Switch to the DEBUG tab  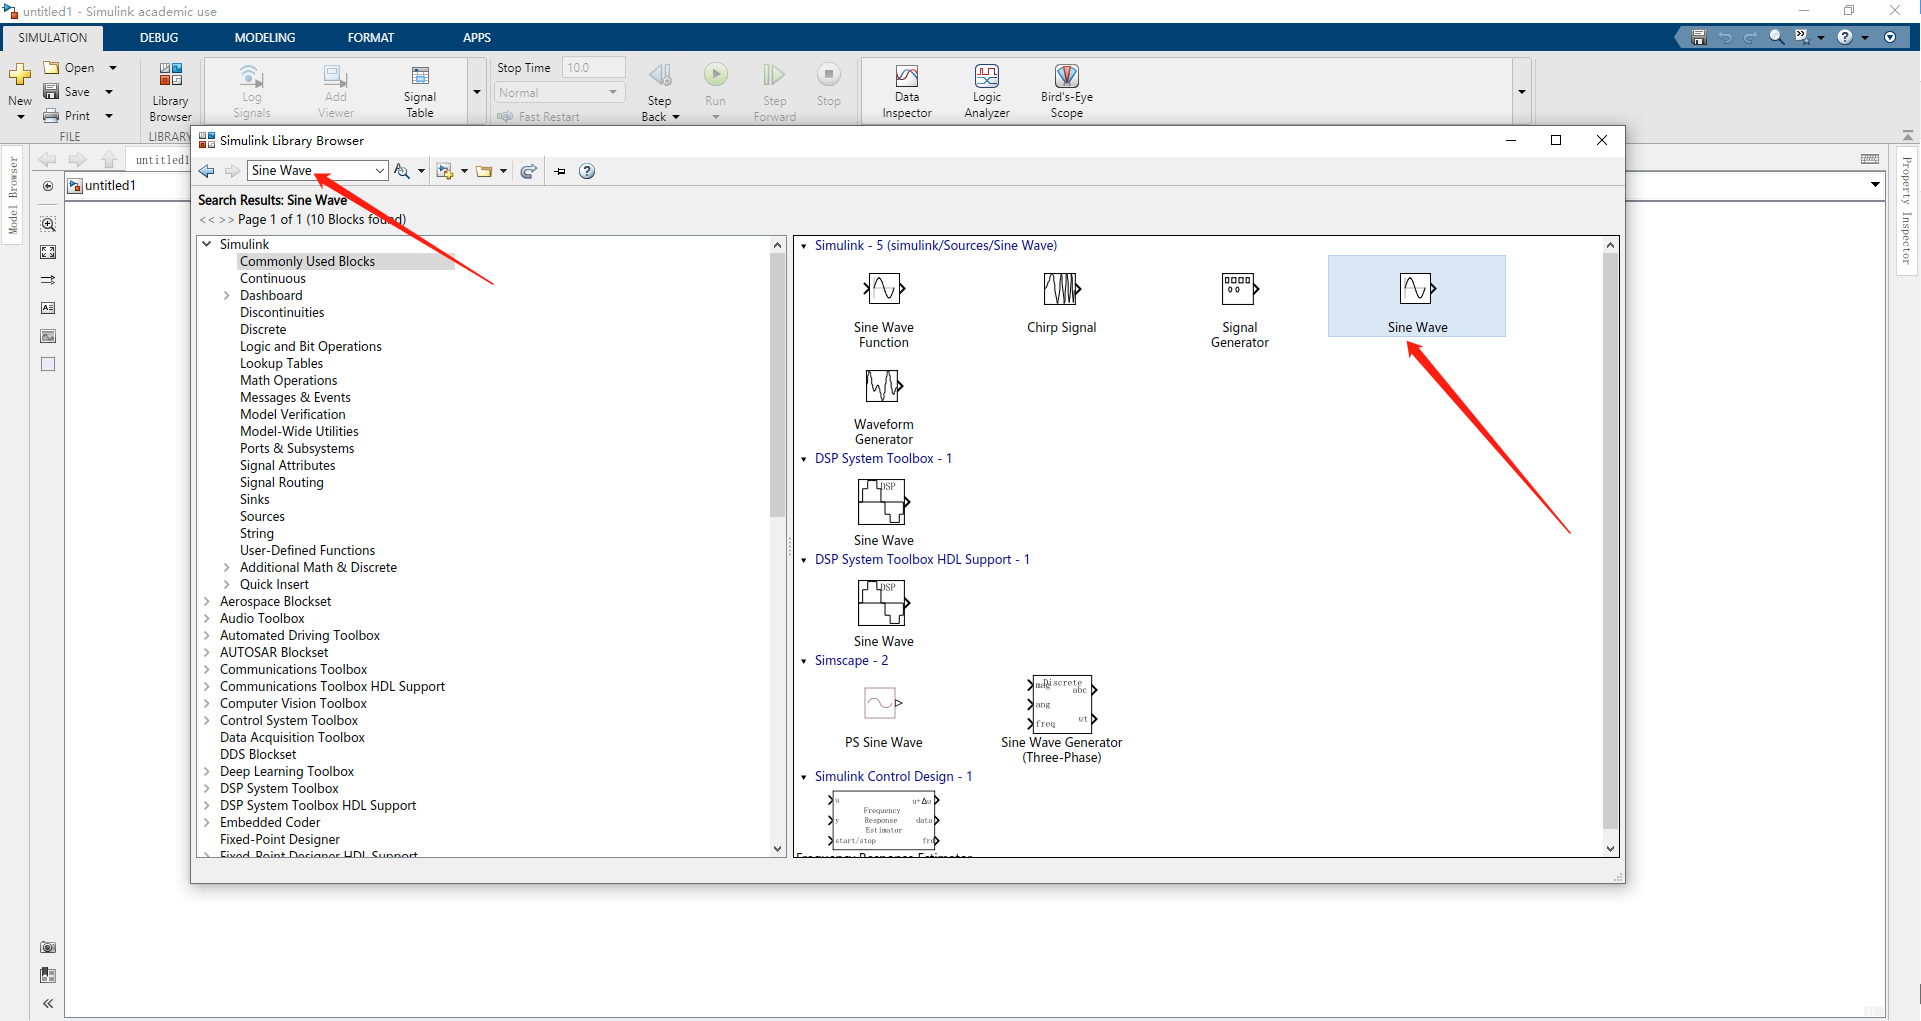[x=158, y=37]
